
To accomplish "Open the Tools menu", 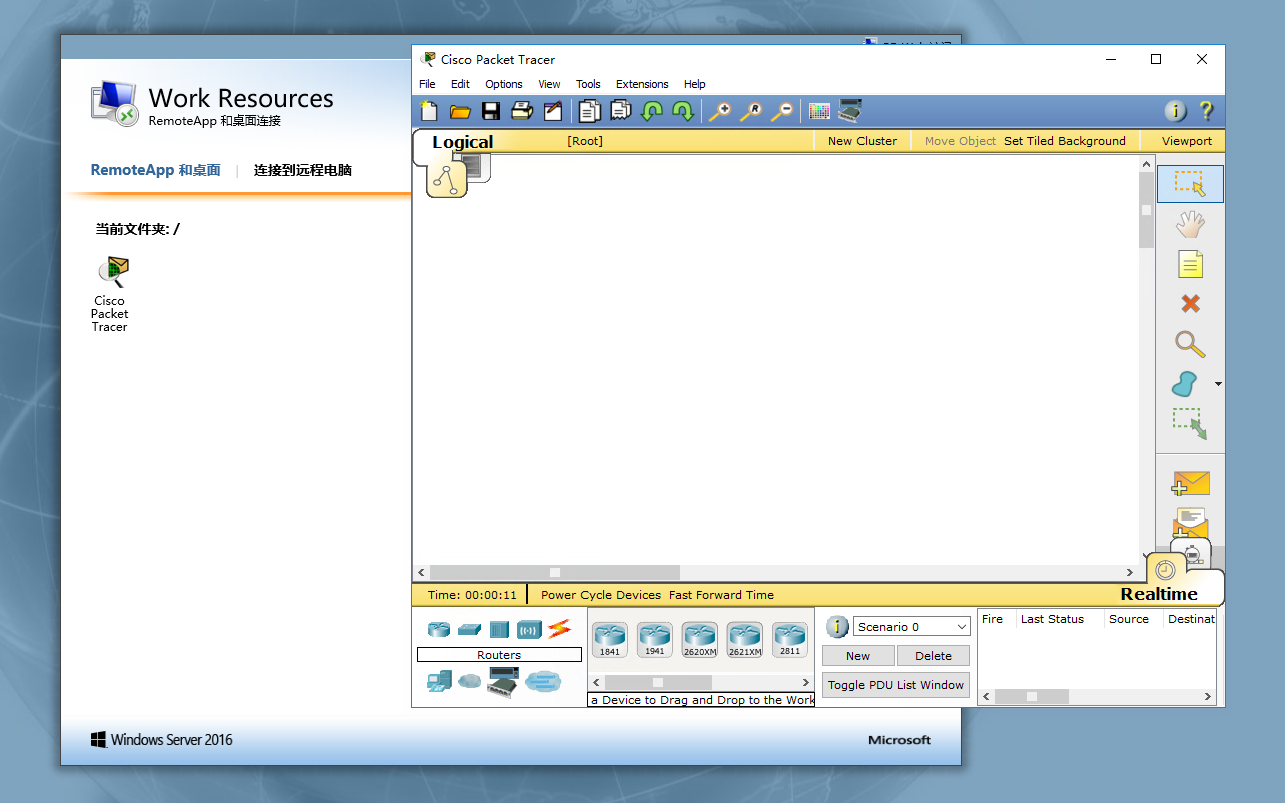I will click(x=588, y=84).
